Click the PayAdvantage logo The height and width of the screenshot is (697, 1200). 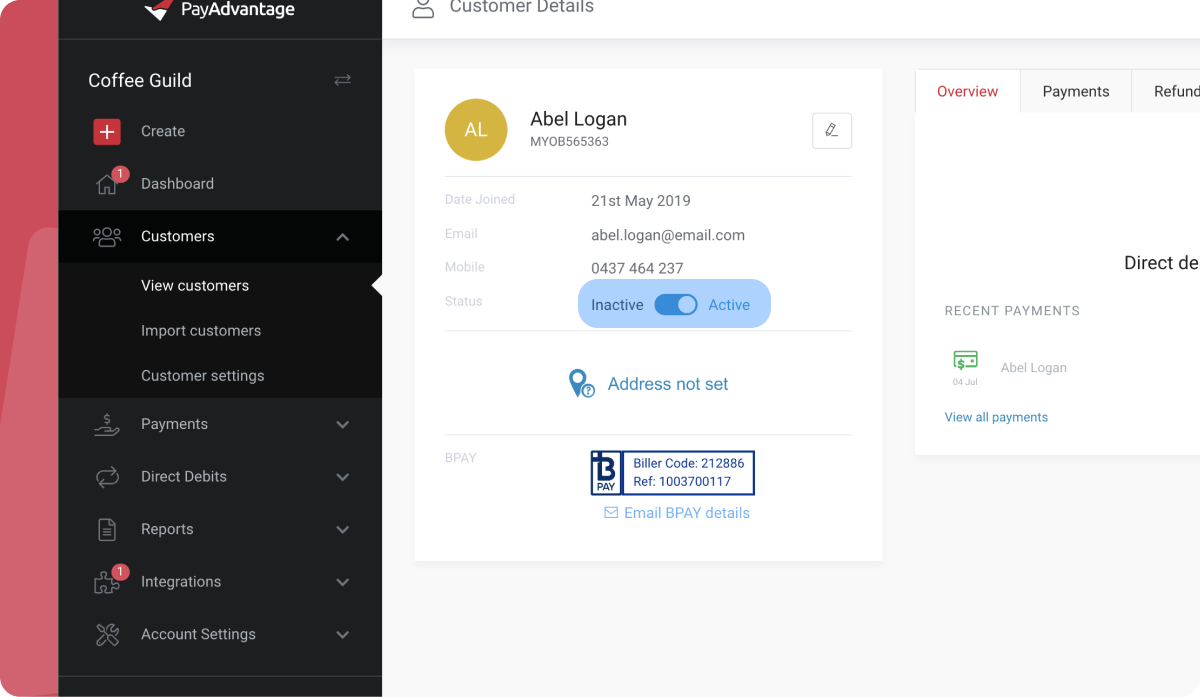click(x=220, y=10)
